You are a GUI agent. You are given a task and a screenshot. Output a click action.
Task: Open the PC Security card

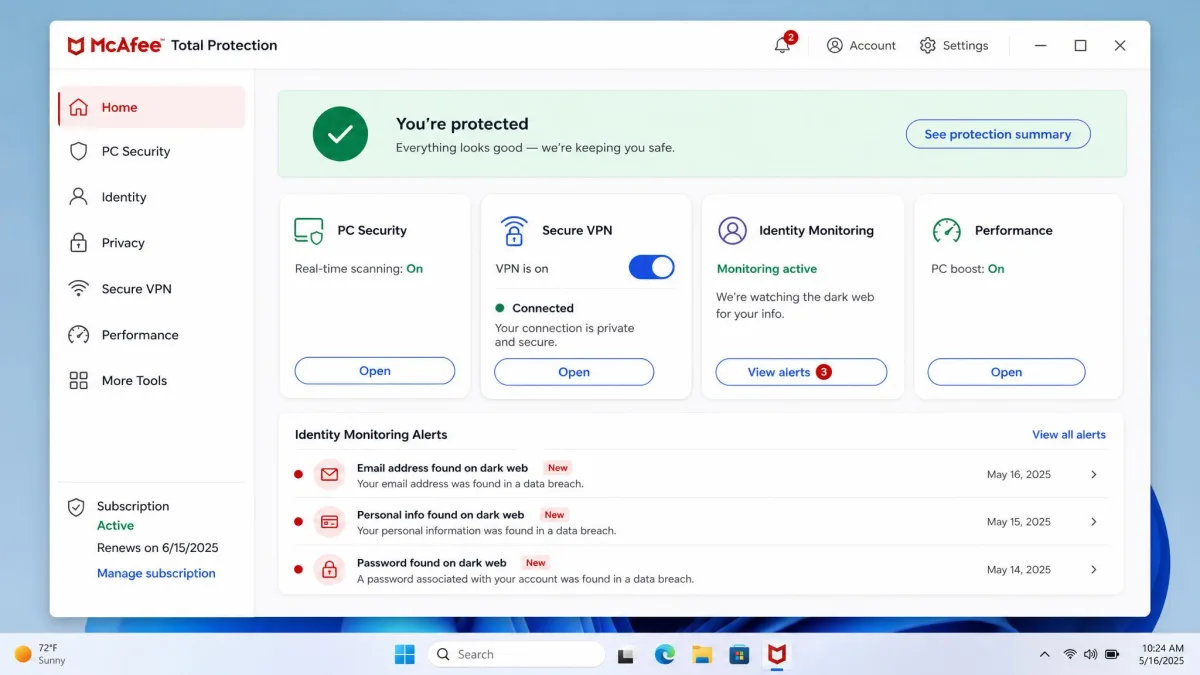(375, 371)
